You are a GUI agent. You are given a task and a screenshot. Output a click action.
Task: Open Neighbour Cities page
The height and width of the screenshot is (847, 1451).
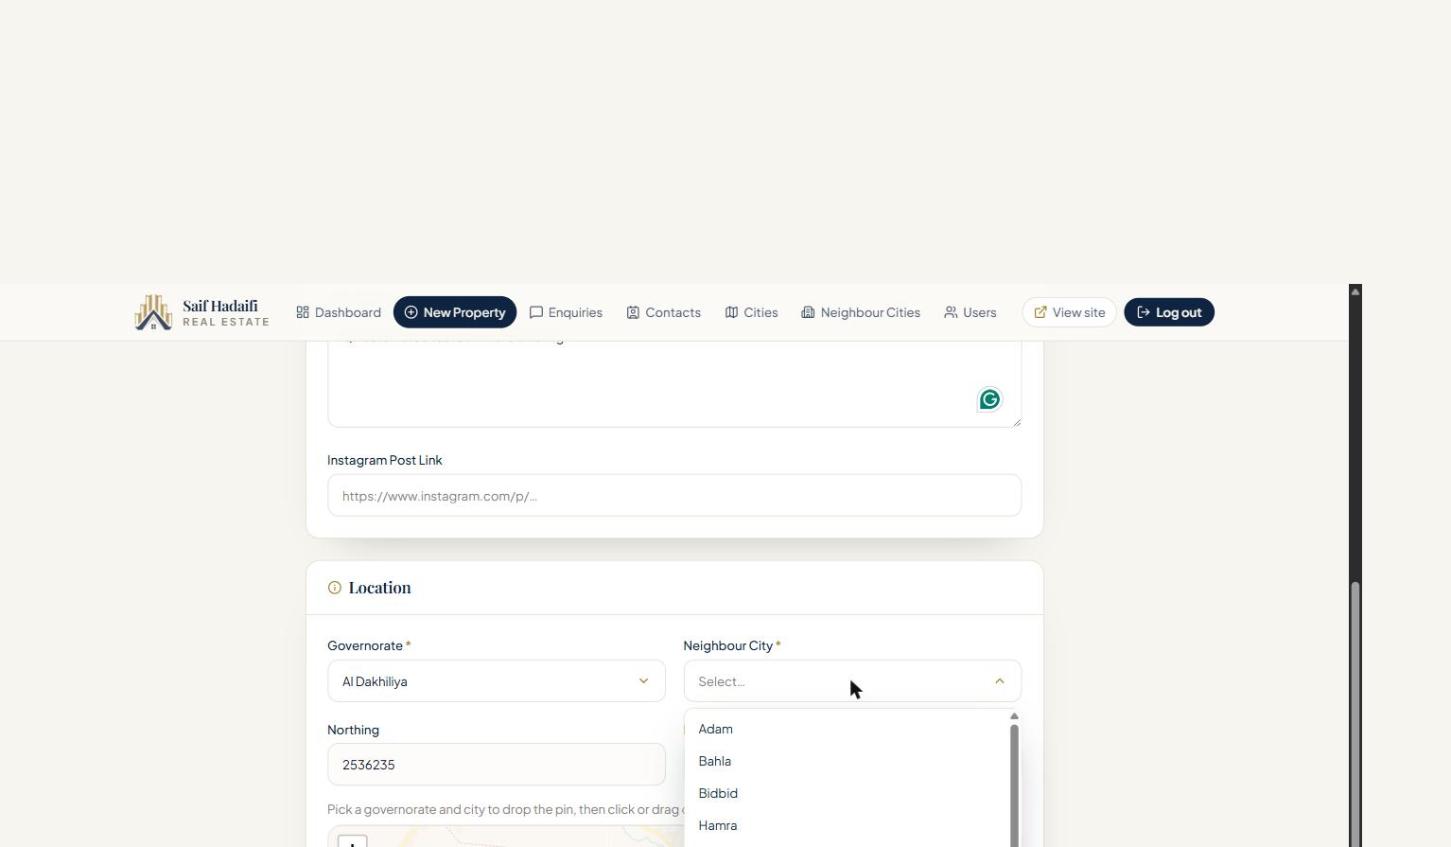(x=860, y=312)
